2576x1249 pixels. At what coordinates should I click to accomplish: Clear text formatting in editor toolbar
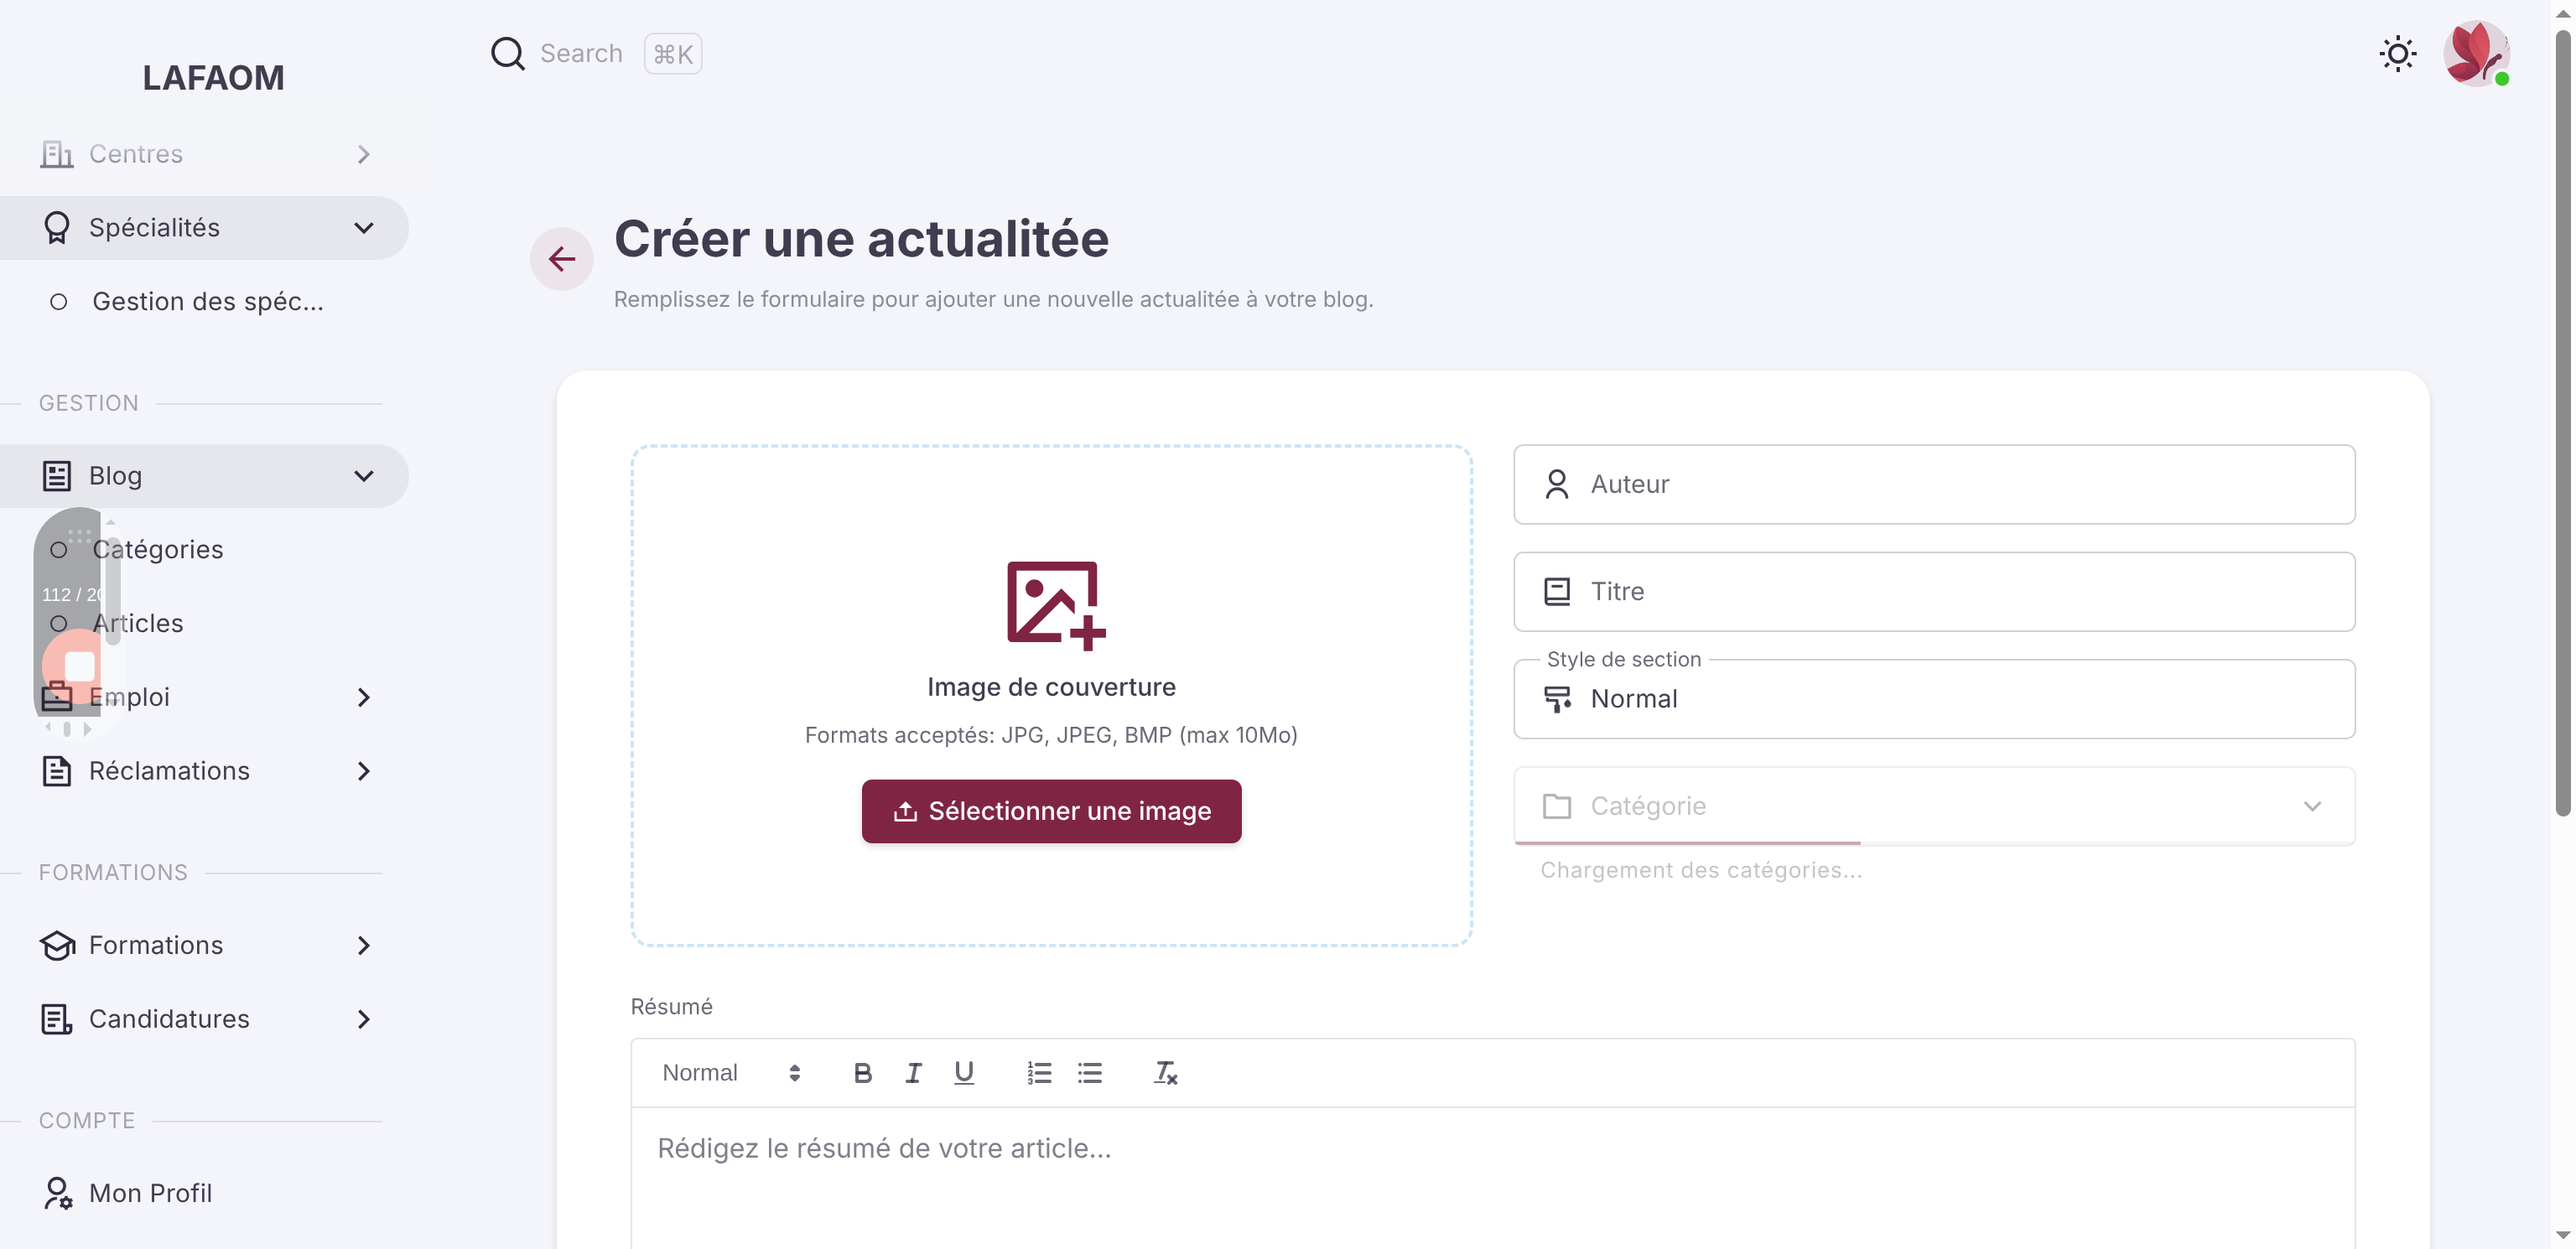pyautogui.click(x=1165, y=1073)
